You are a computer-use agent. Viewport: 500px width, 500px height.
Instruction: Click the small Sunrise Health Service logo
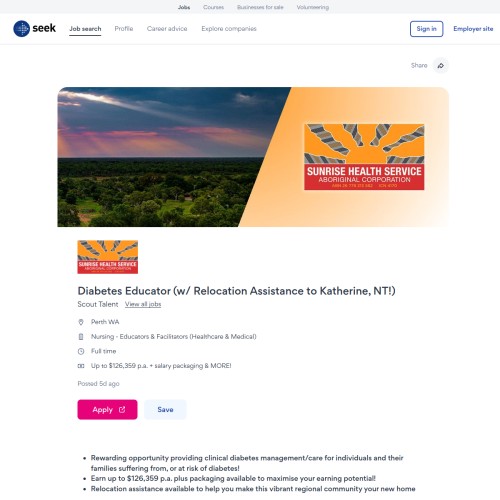point(108,257)
